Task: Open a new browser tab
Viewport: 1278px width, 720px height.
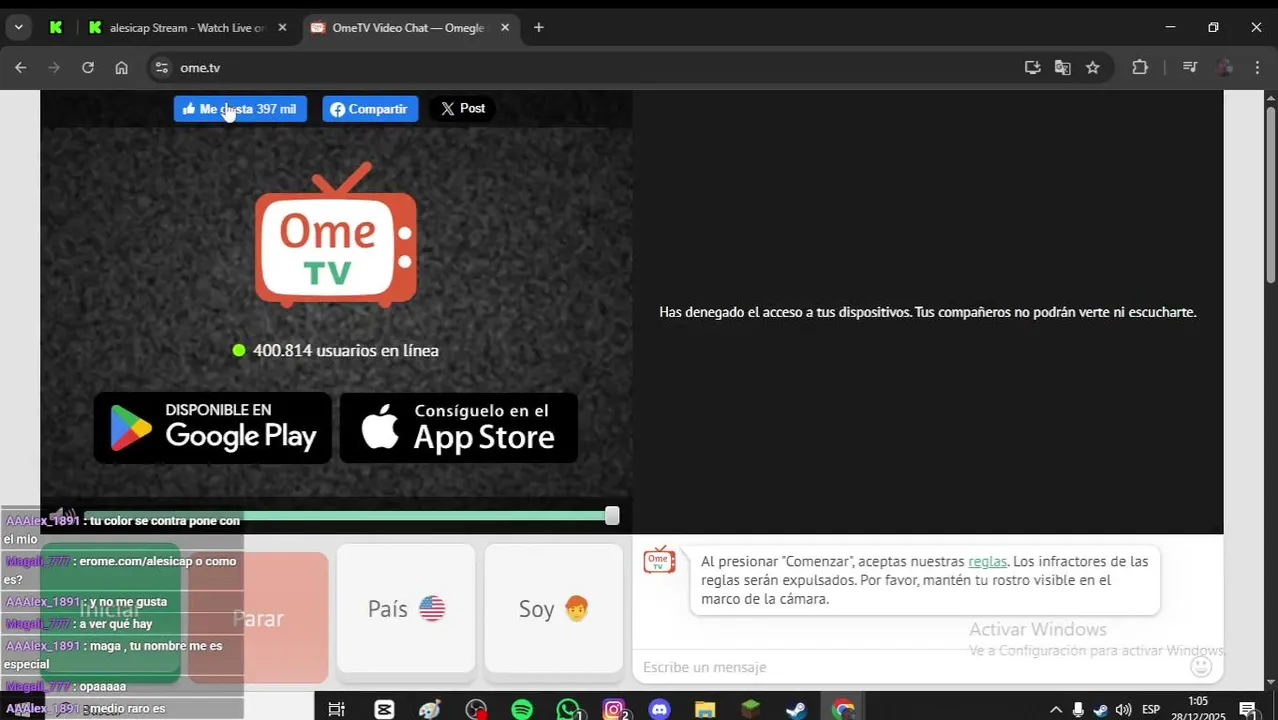Action: (539, 28)
